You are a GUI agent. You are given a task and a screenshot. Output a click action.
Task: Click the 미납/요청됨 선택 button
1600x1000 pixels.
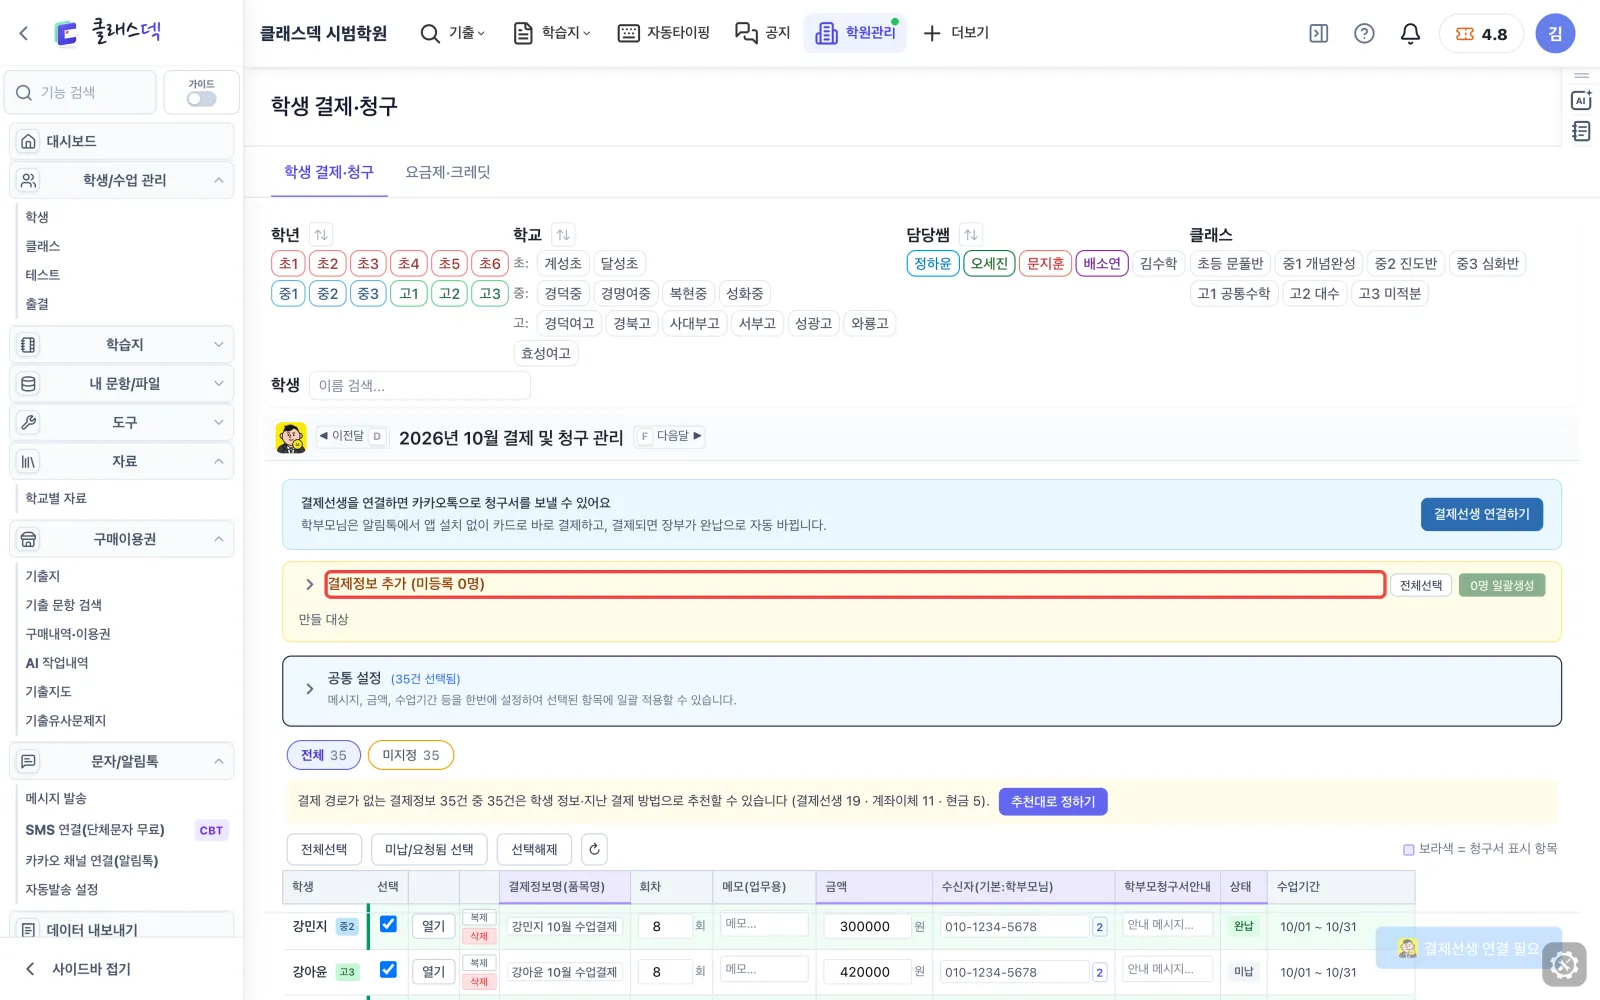click(429, 849)
